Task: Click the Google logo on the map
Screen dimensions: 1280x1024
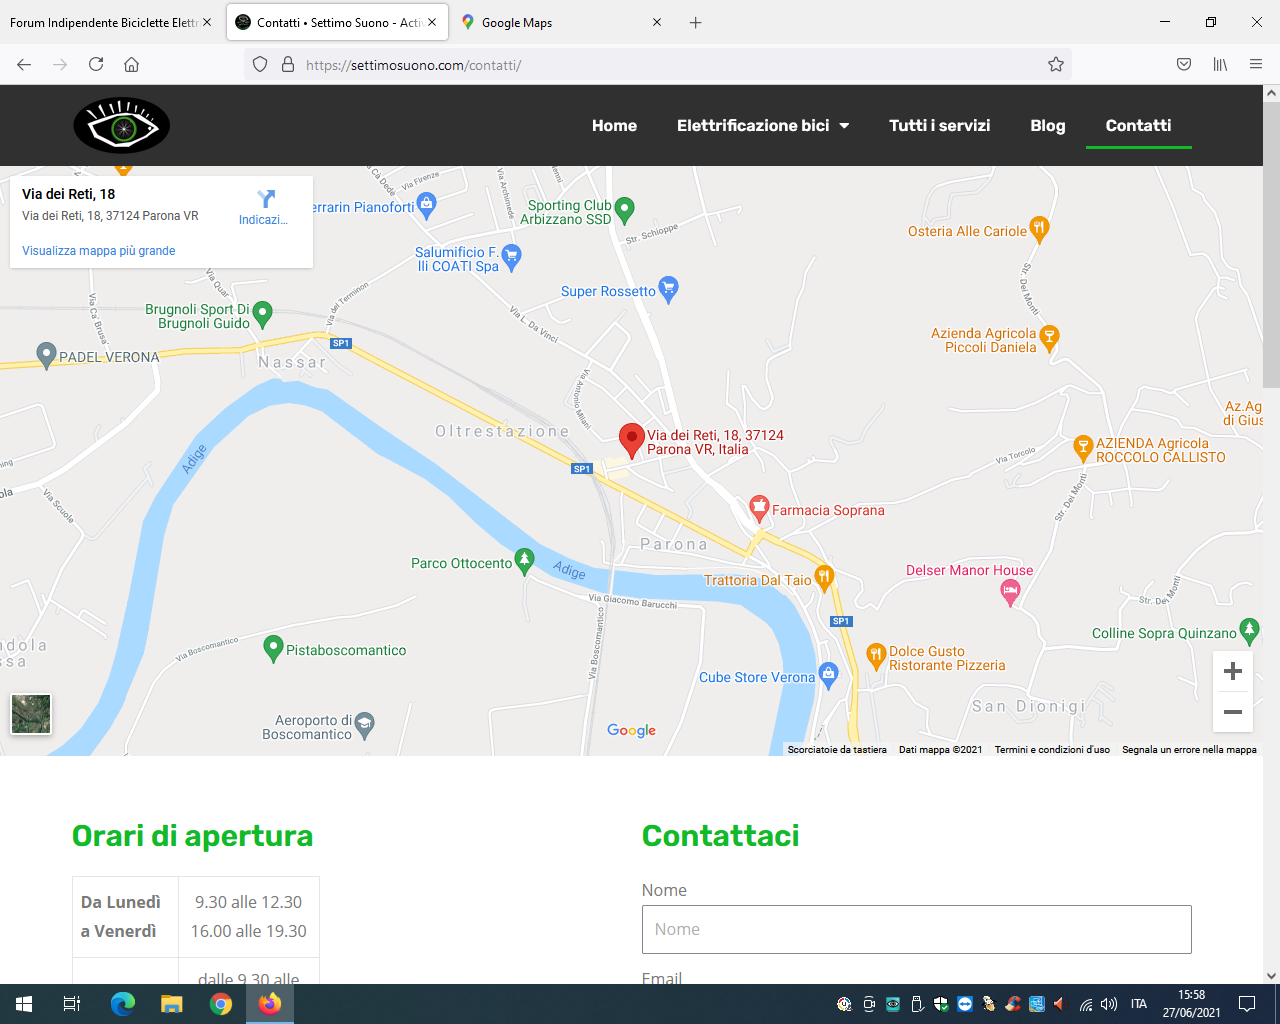Action: tap(632, 731)
